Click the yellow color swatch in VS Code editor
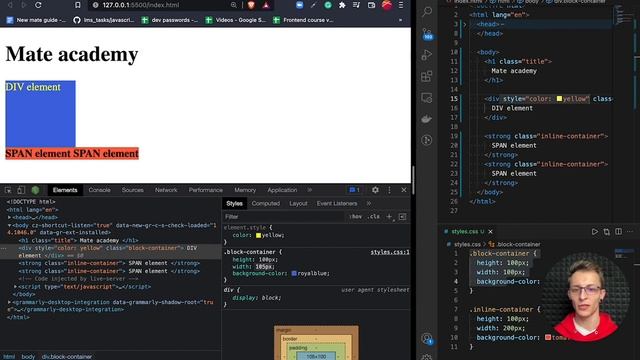Screen dimensions: 640x360 pyautogui.click(x=559, y=99)
